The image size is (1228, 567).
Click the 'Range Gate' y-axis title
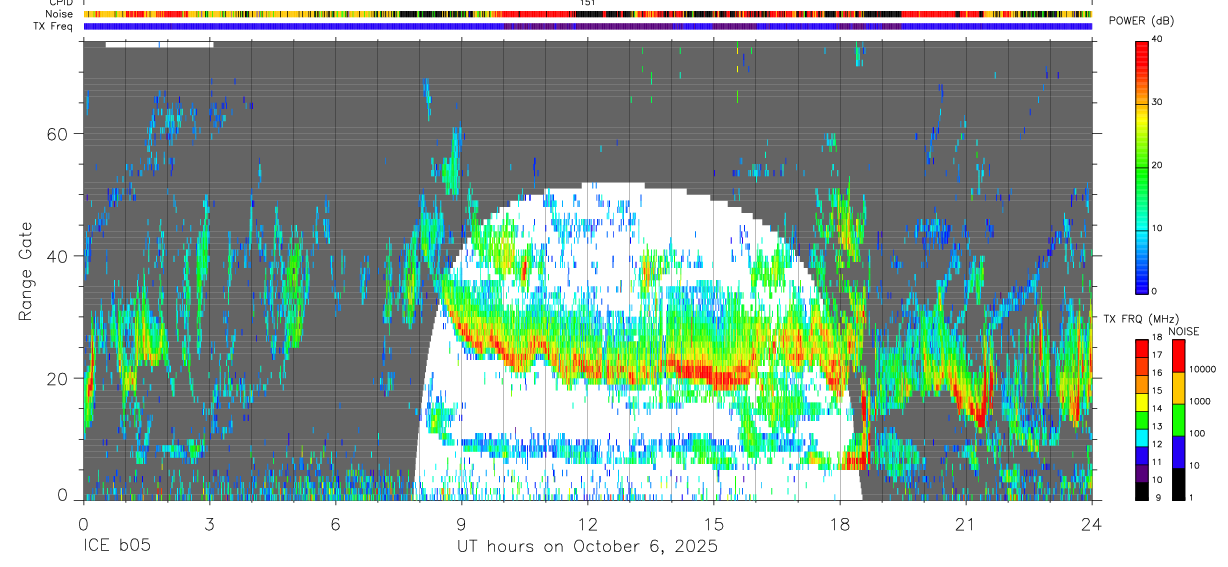[27, 272]
